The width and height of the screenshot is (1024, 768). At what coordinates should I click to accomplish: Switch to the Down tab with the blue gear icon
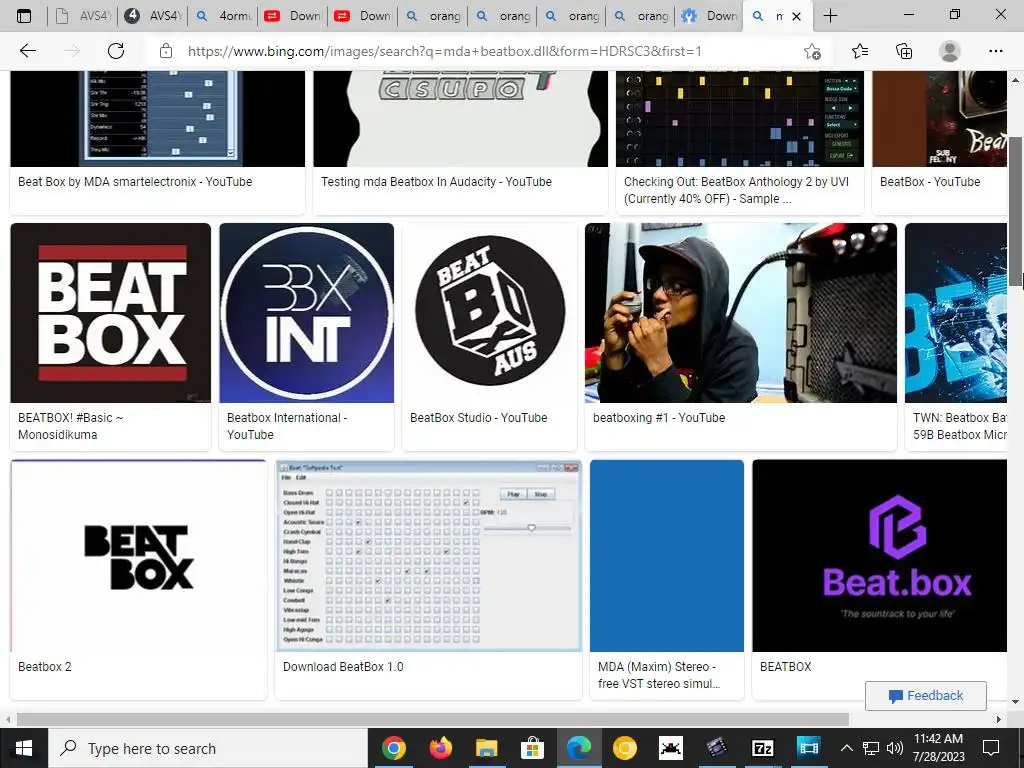coord(709,16)
